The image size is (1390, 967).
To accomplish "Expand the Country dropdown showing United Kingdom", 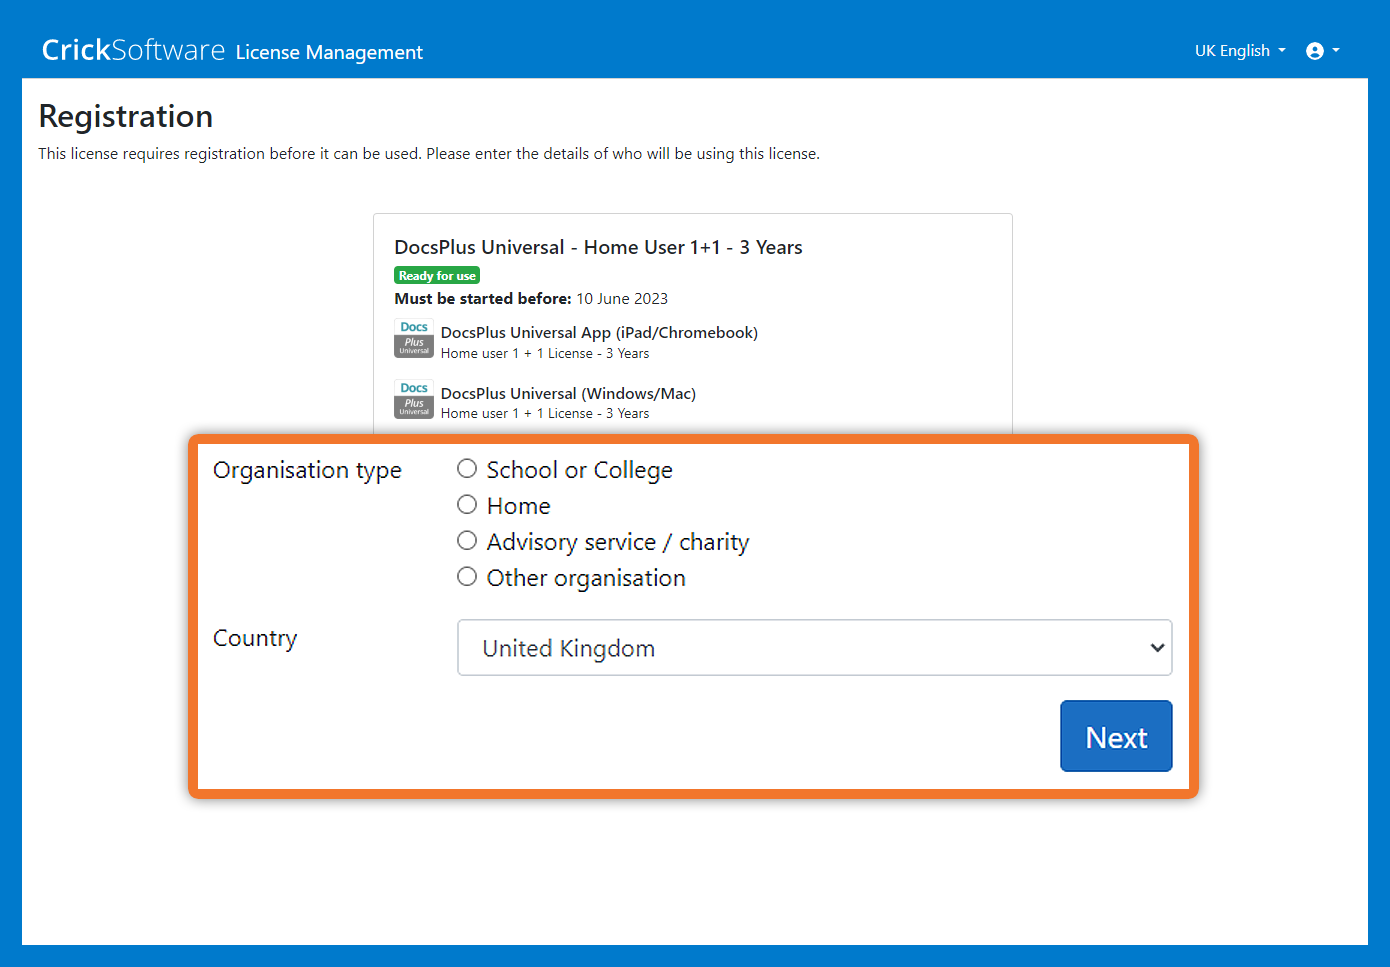I will pos(814,648).
